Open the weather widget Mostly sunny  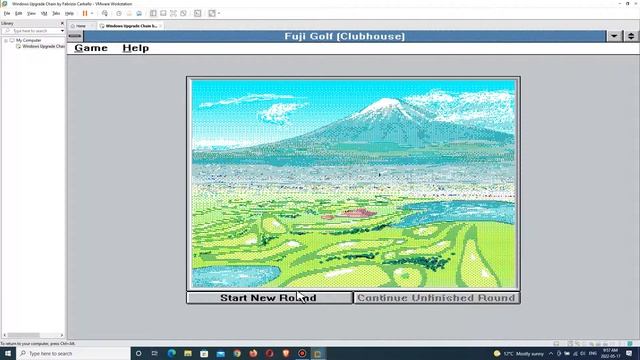[x=519, y=353]
